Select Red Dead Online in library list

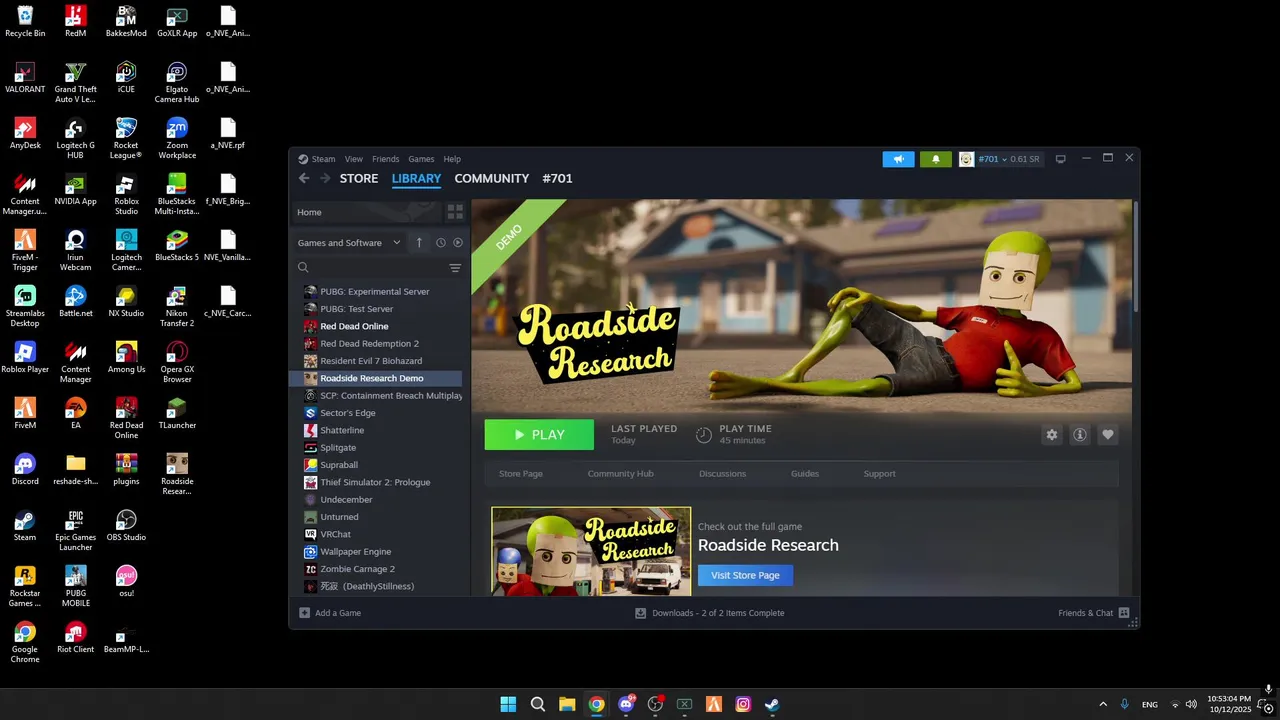point(354,326)
